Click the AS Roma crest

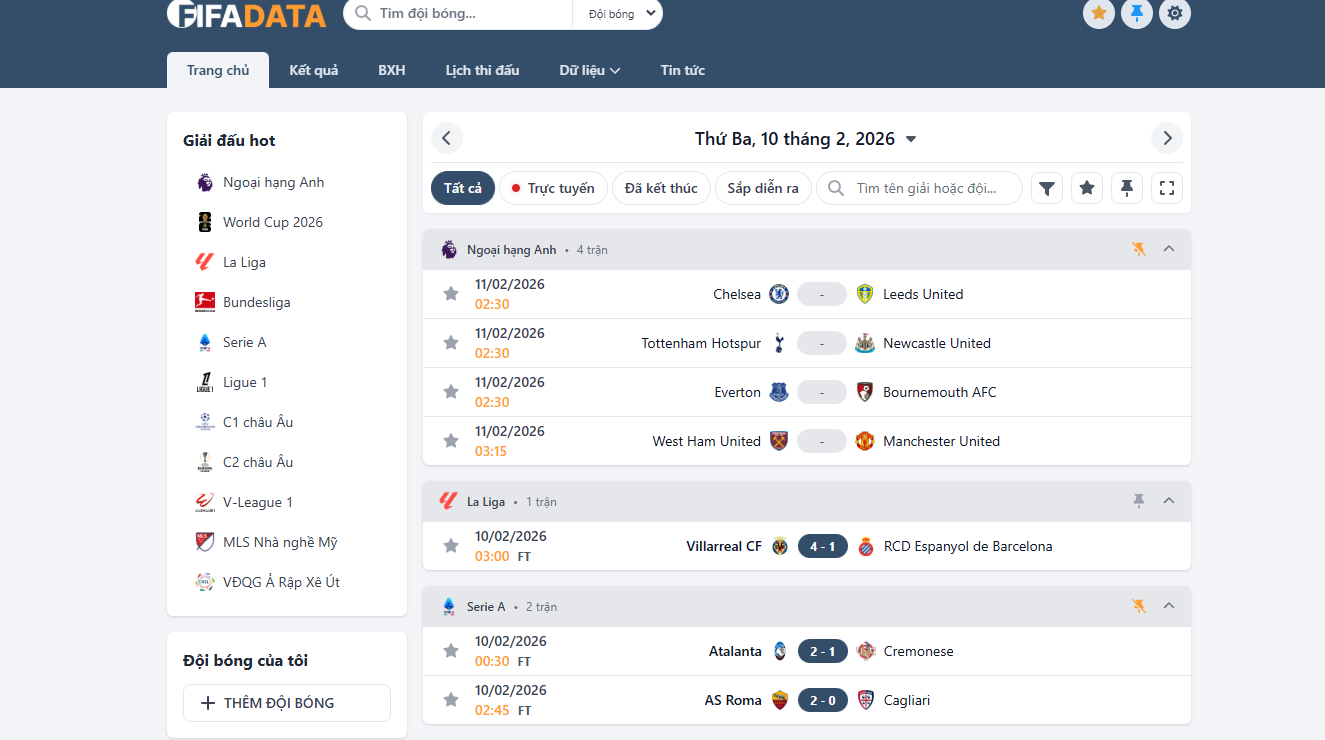pos(779,700)
